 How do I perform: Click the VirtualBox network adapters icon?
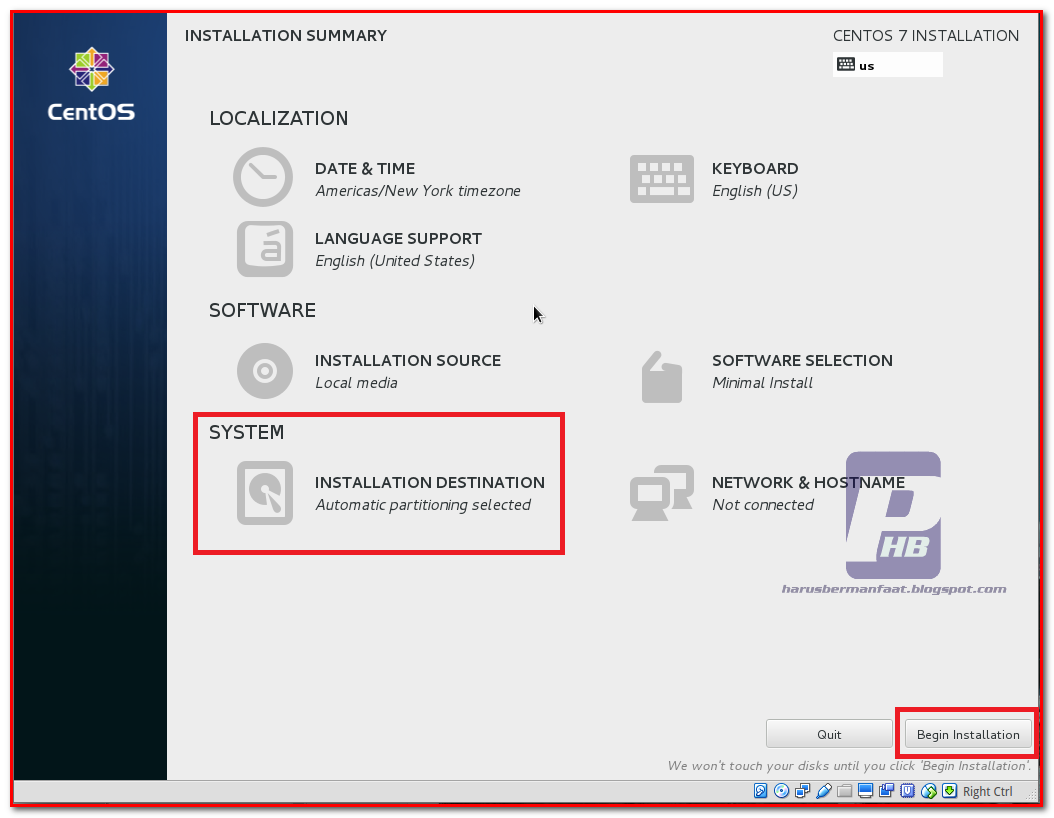[x=802, y=790]
